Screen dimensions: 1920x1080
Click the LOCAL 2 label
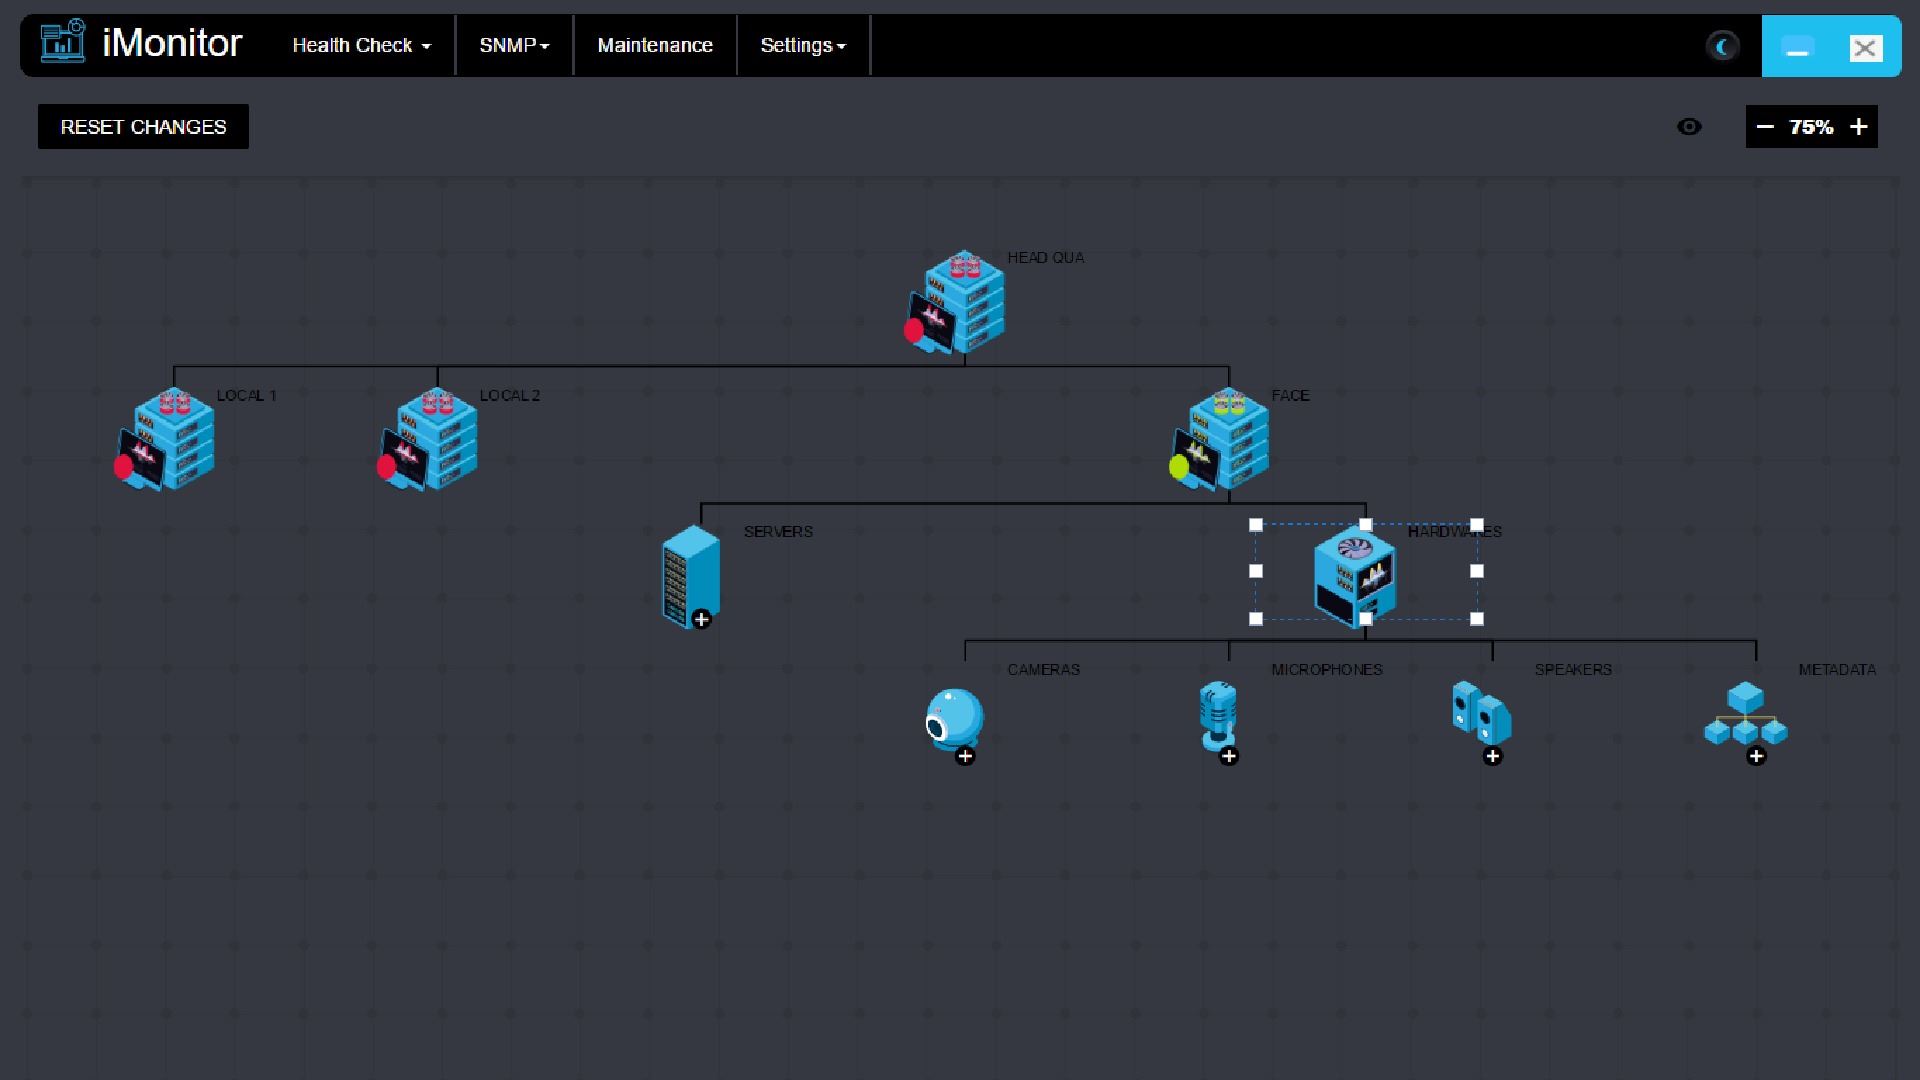[510, 396]
